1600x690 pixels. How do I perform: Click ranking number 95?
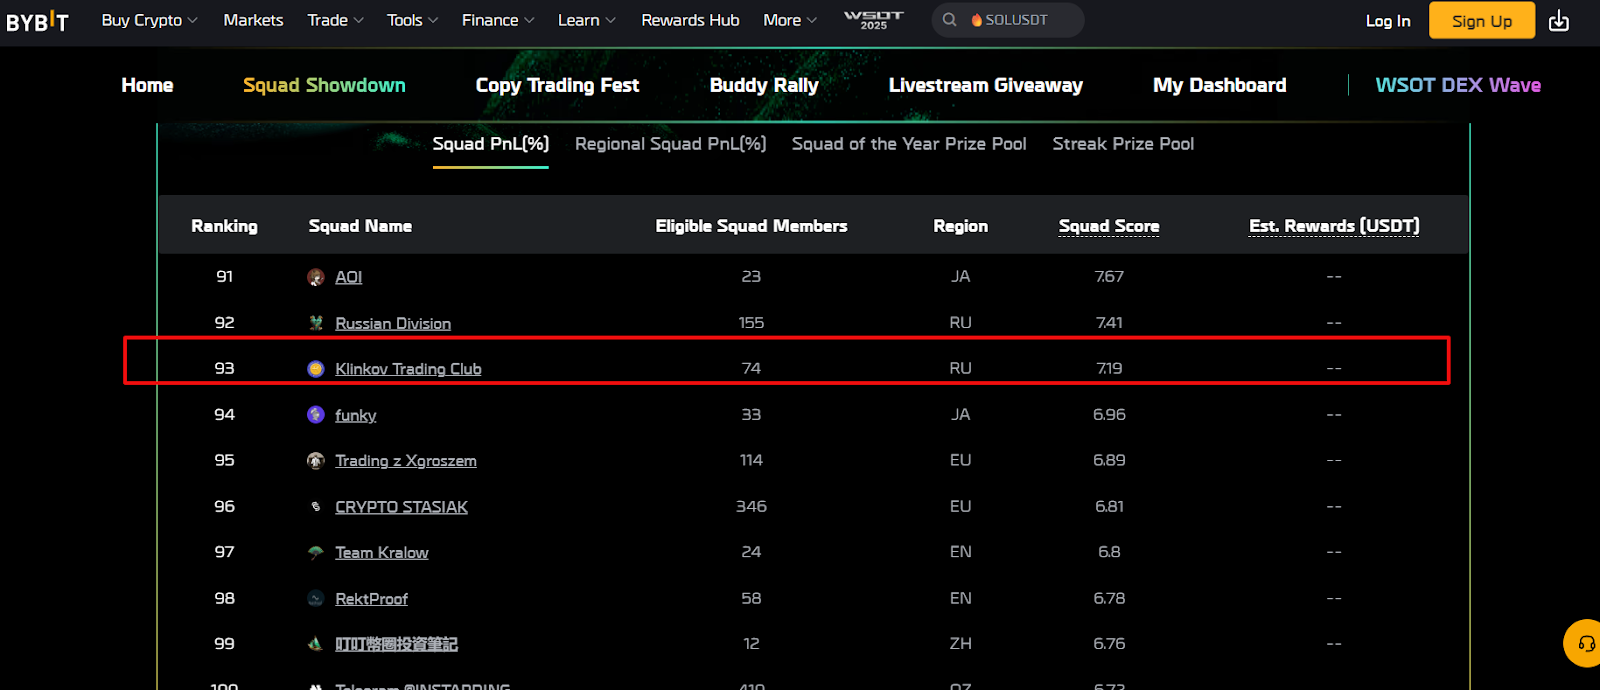224,461
